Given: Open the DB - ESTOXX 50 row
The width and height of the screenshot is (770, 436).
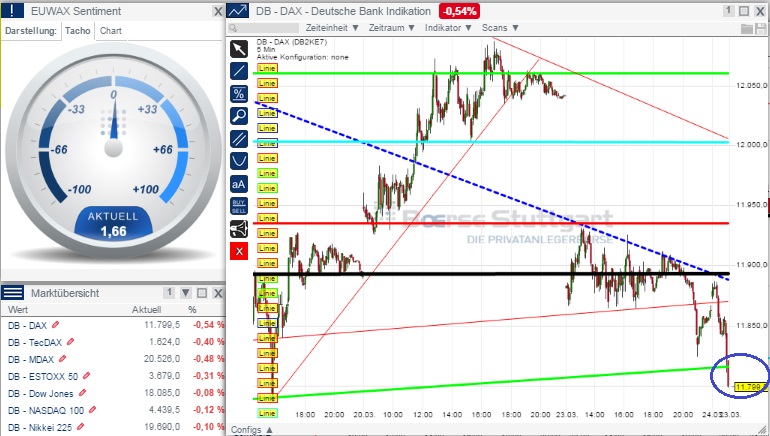Looking at the screenshot, I should 113,376.
